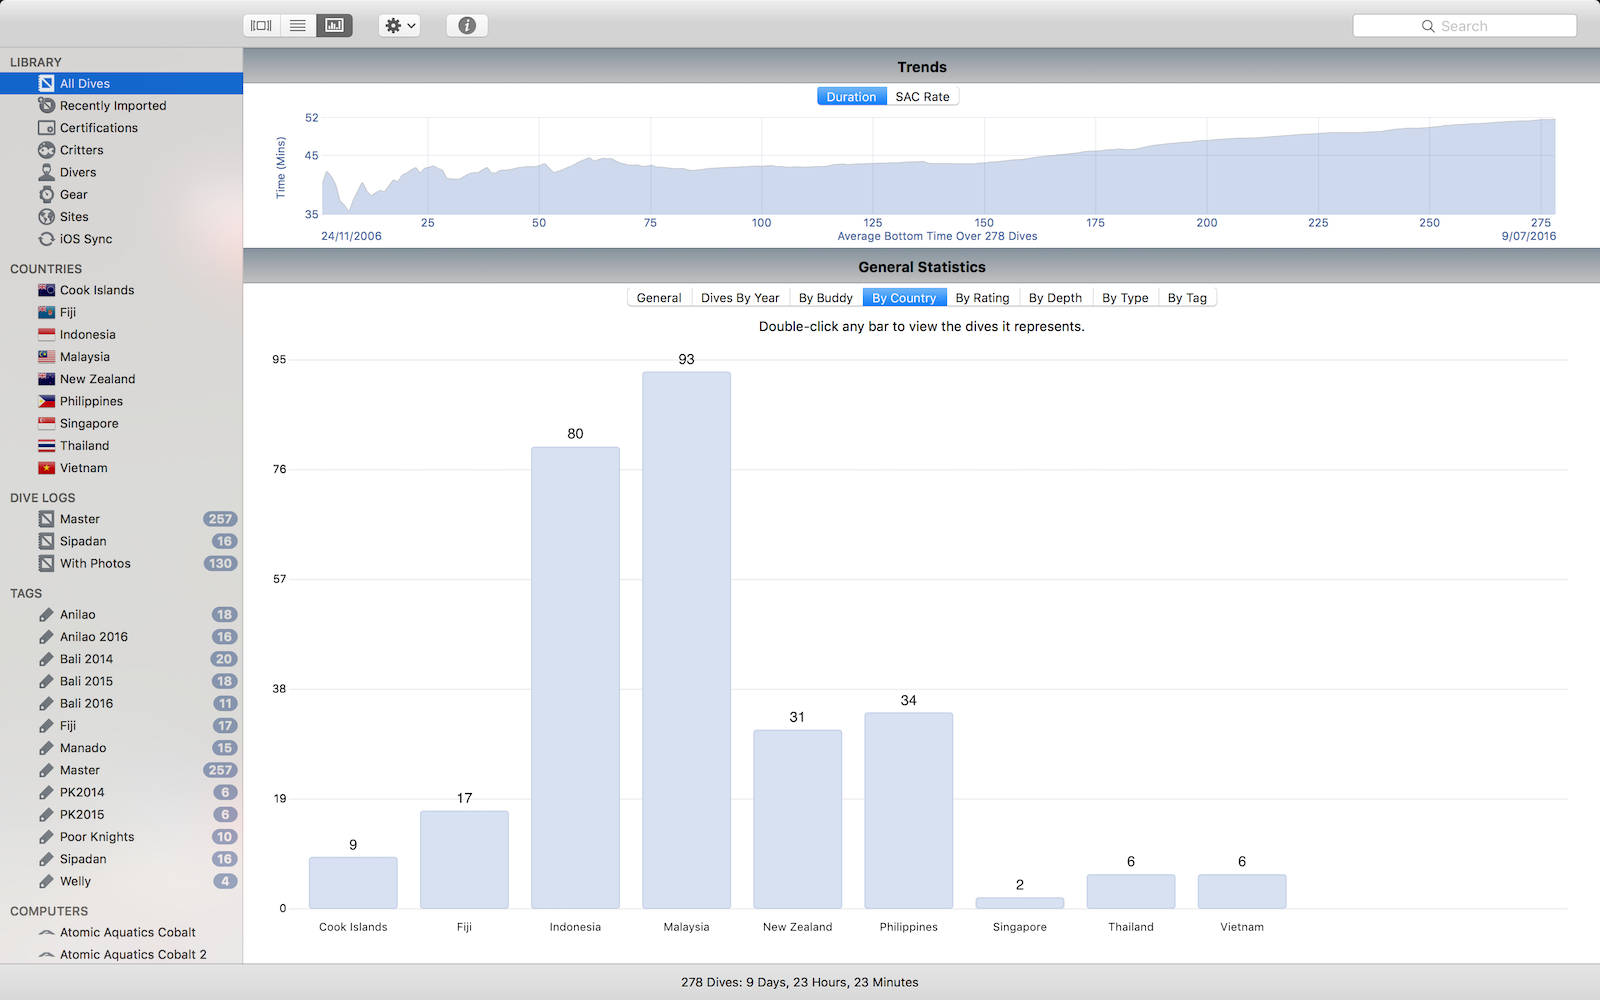Switch to cover flow view
Screen dimensions: 1600x1000
point(261,26)
